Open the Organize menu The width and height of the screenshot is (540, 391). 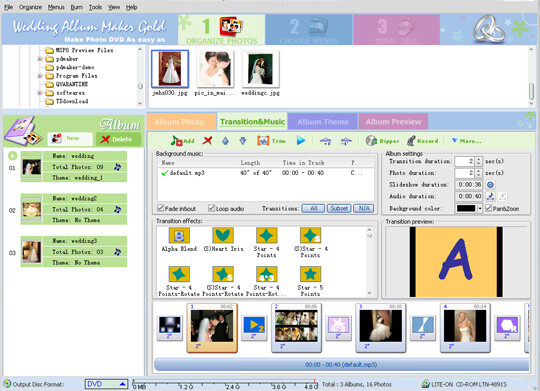[30, 7]
